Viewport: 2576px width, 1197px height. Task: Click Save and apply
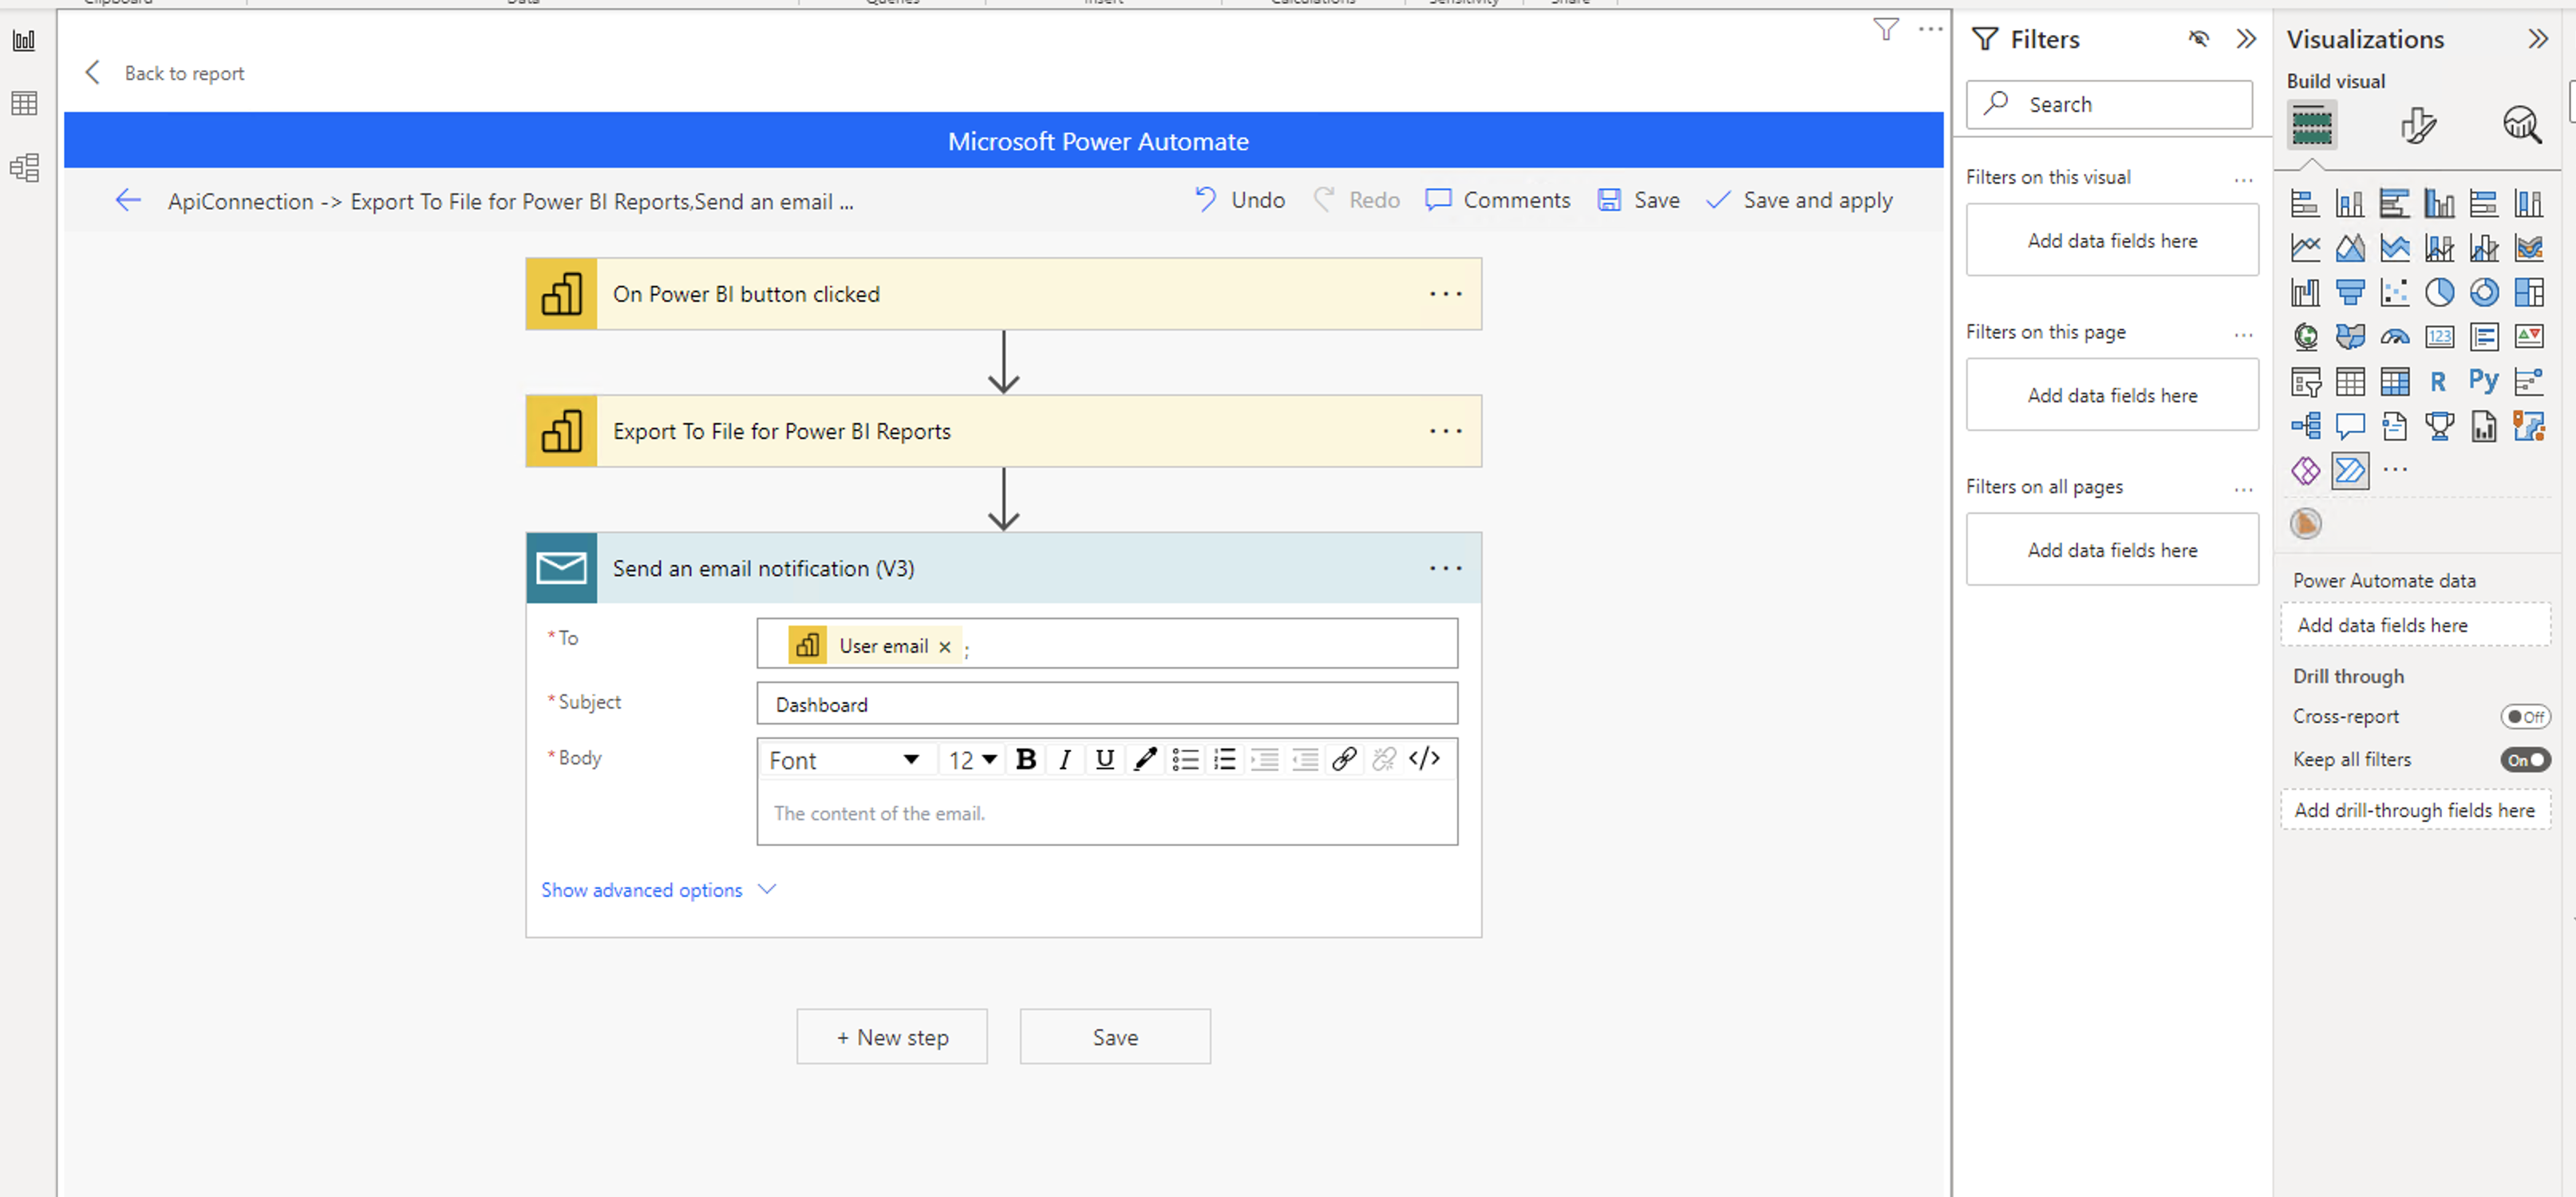(1800, 200)
